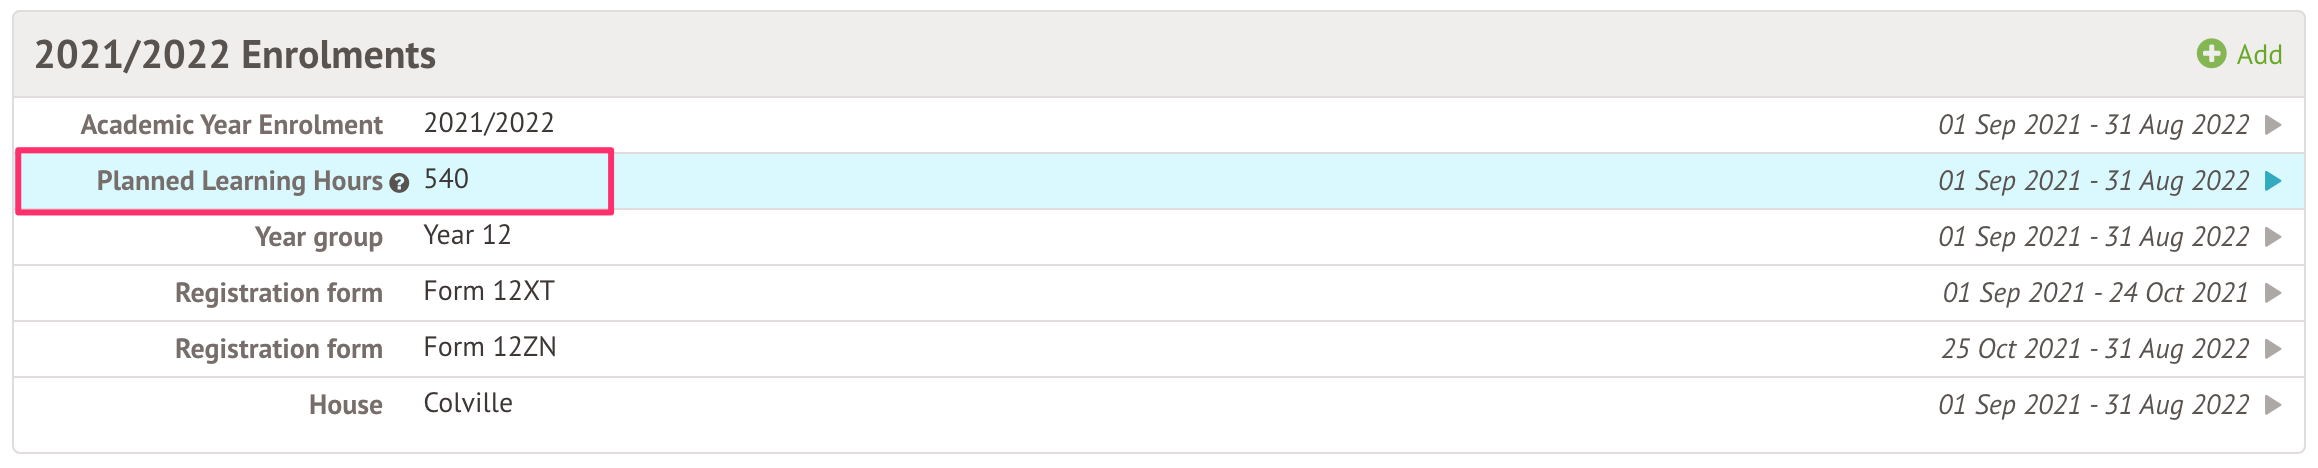Open the Year 12 year group entry
This screenshot has height=468, width=2318.
click(x=467, y=235)
